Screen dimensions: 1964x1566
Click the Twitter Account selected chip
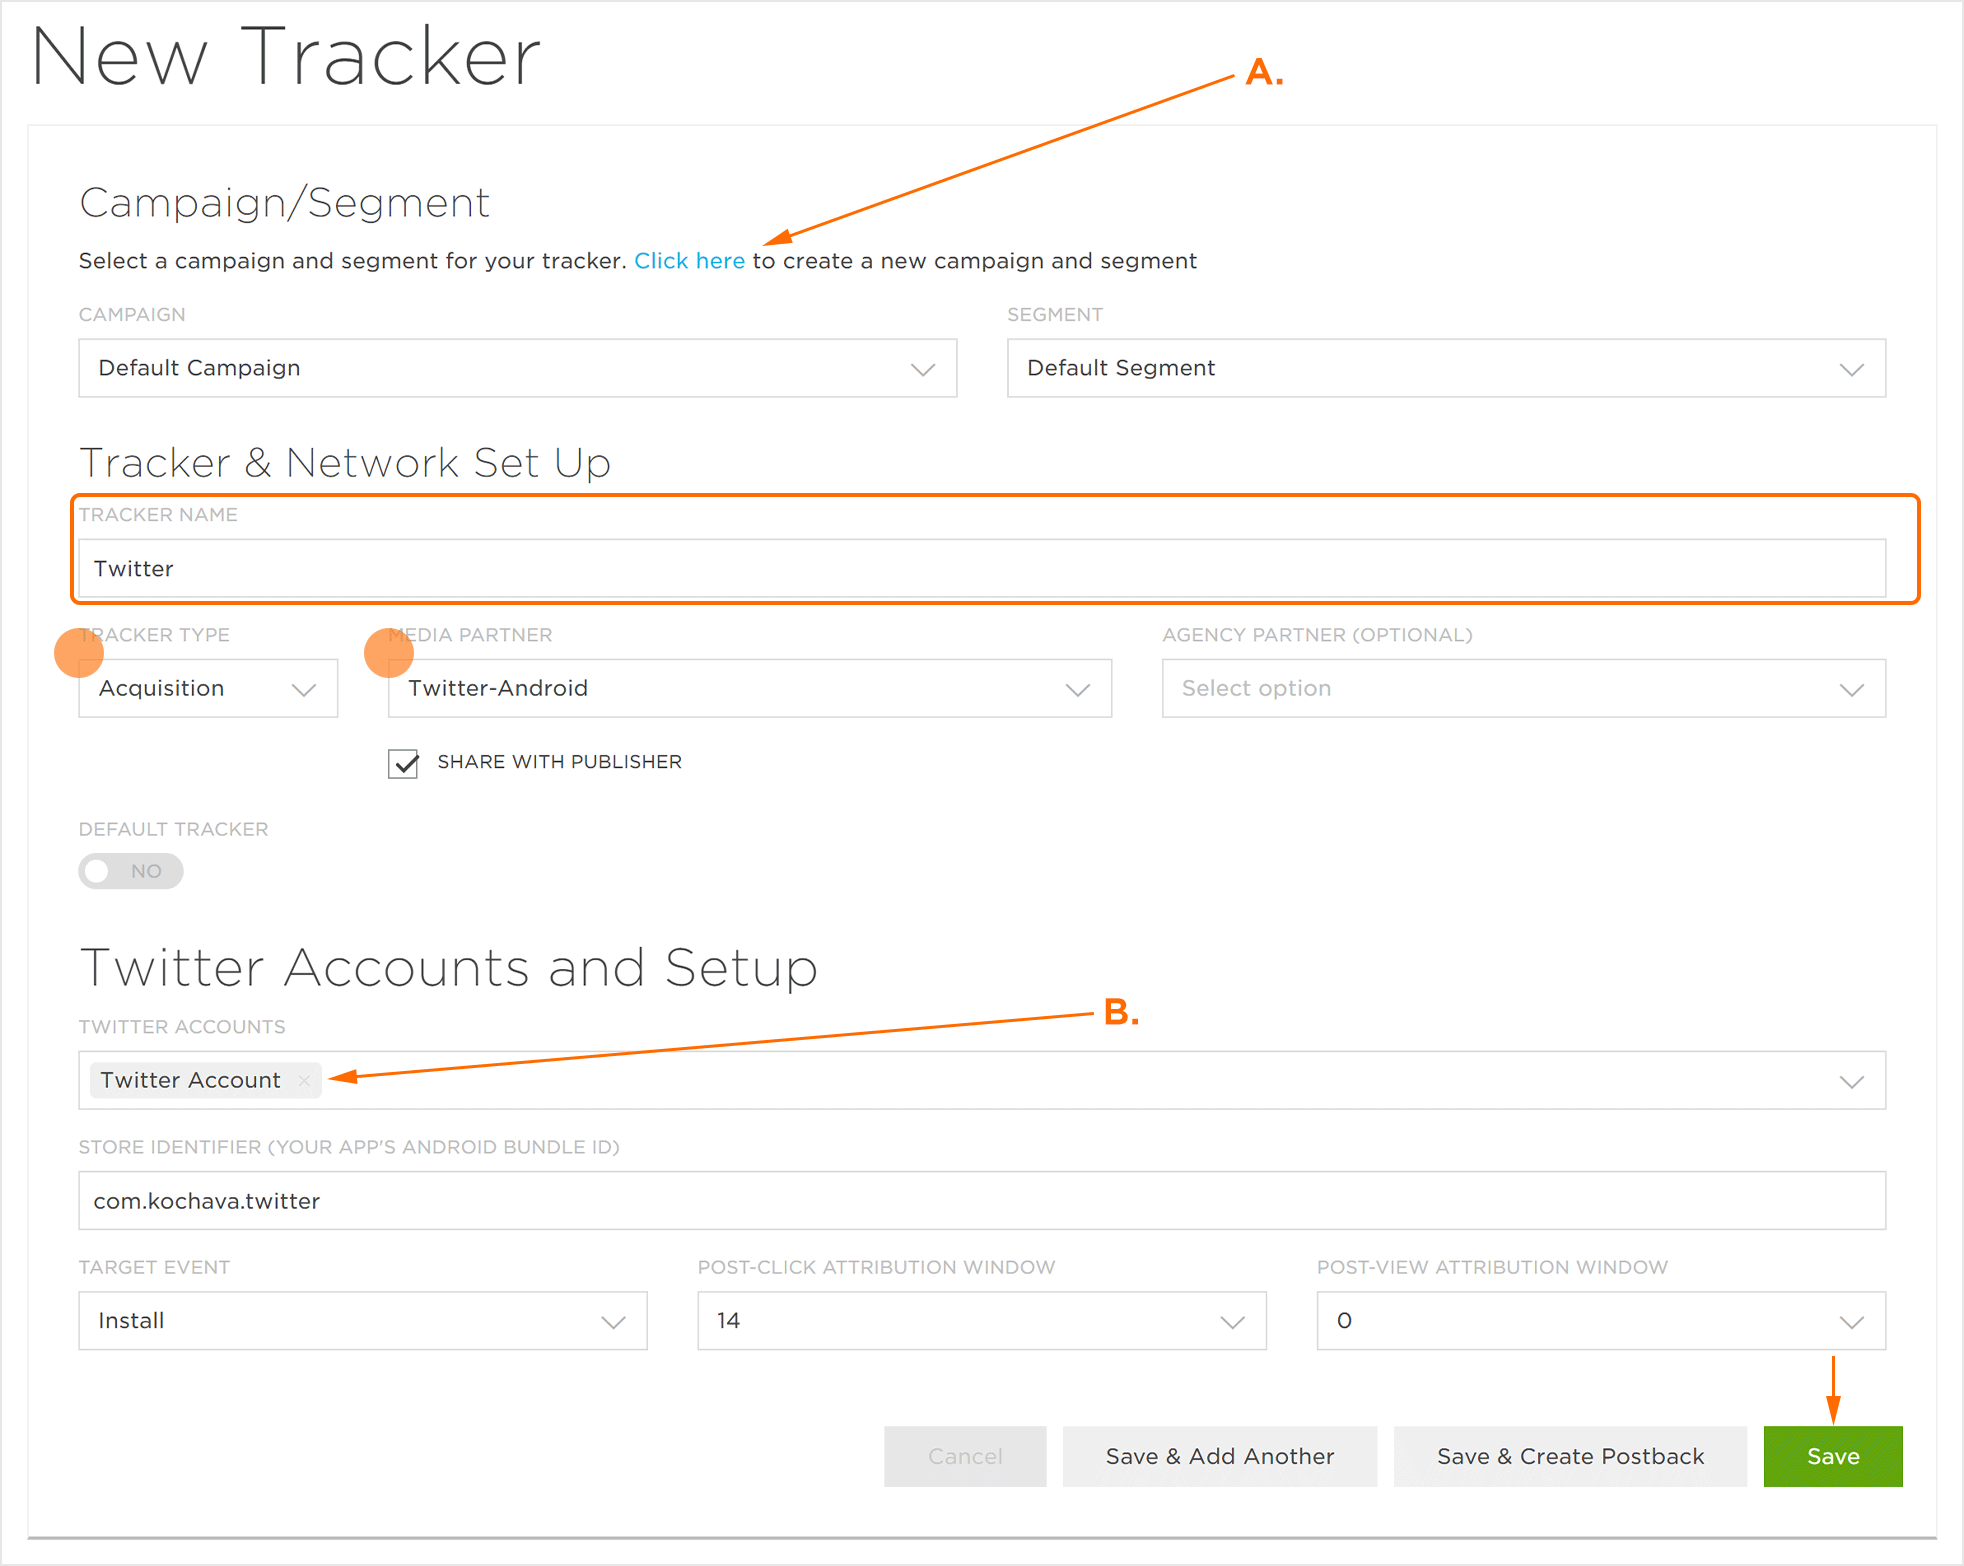point(190,1080)
